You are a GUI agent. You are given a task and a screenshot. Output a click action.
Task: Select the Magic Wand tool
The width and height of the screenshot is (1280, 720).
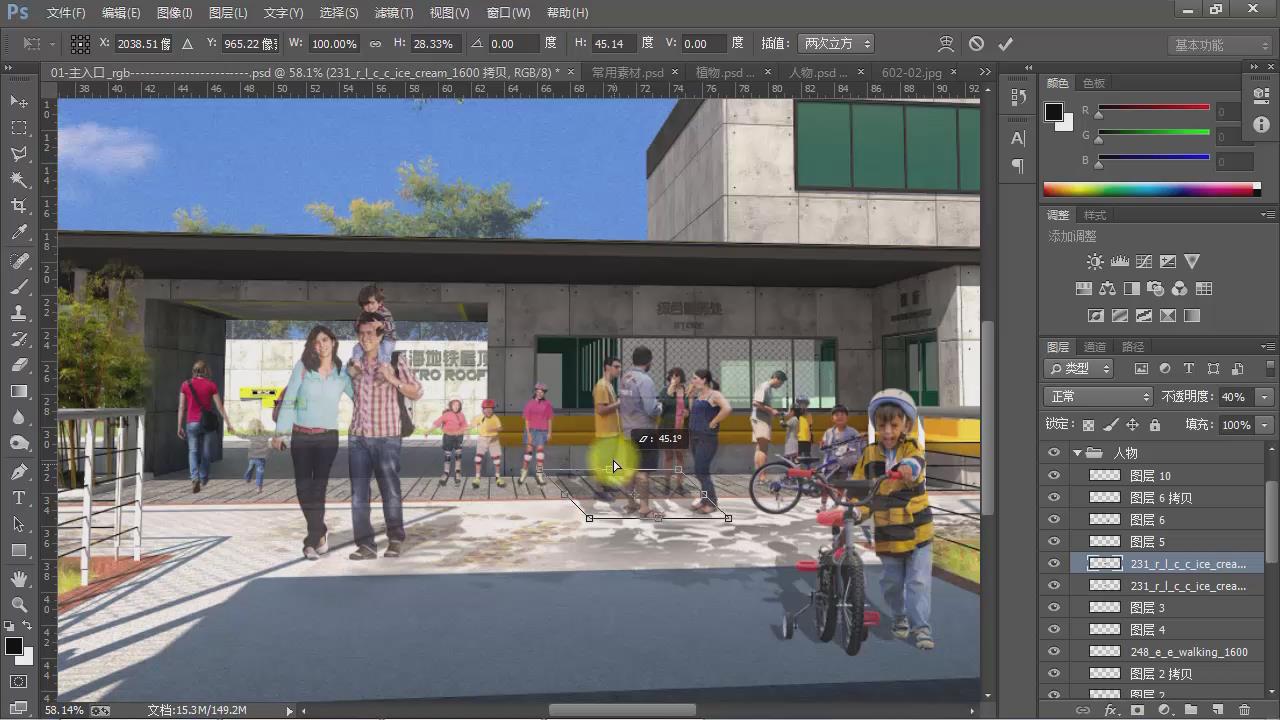click(x=19, y=180)
